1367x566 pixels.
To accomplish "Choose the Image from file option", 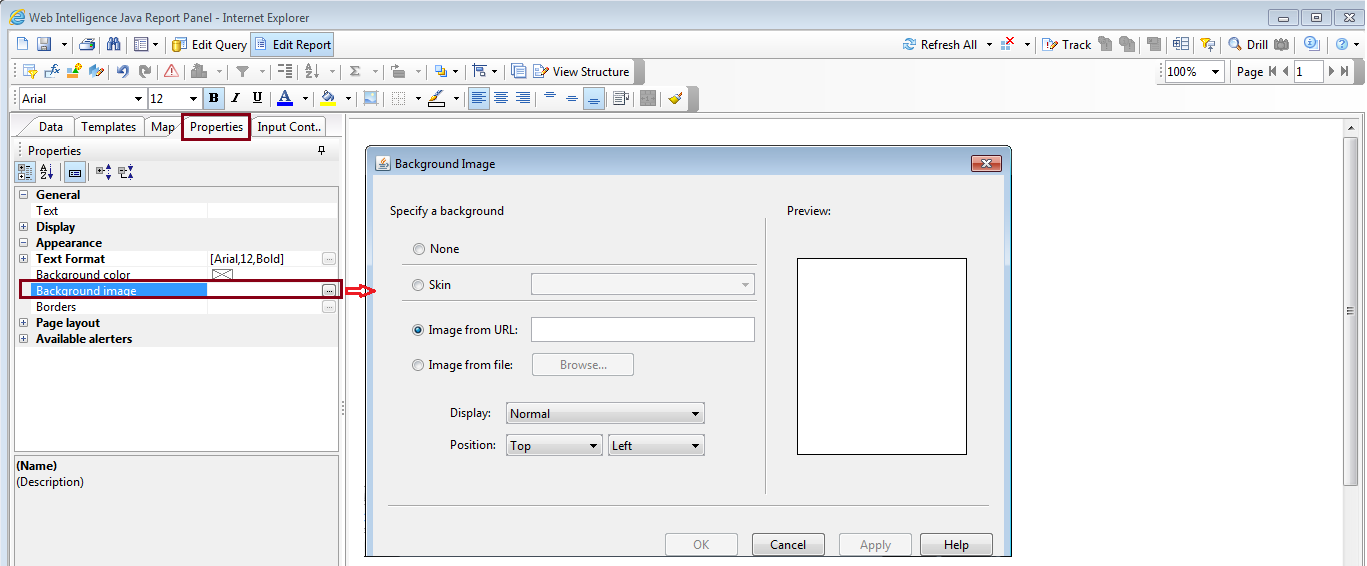I will pyautogui.click(x=419, y=366).
